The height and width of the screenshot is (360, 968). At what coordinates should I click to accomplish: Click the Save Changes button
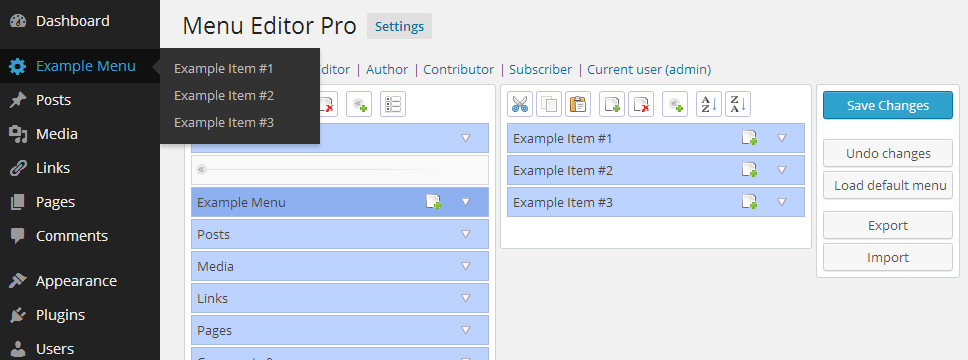pyautogui.click(x=888, y=106)
